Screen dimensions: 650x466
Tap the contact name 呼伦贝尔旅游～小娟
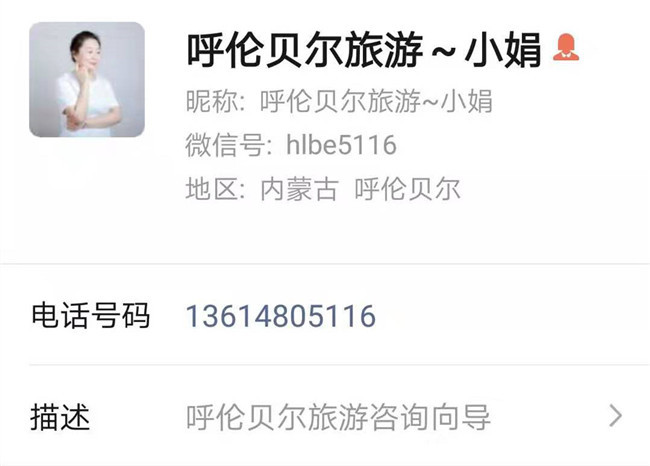[364, 50]
